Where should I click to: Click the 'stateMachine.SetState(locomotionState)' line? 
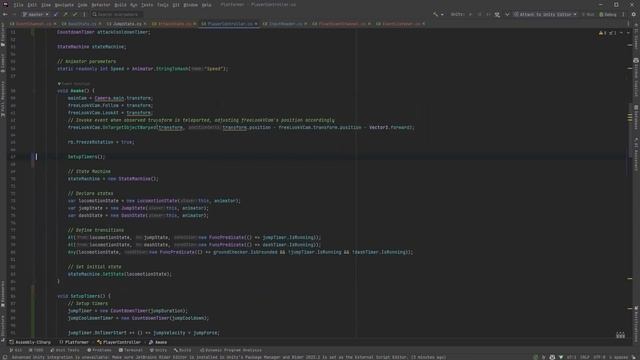pos(120,274)
